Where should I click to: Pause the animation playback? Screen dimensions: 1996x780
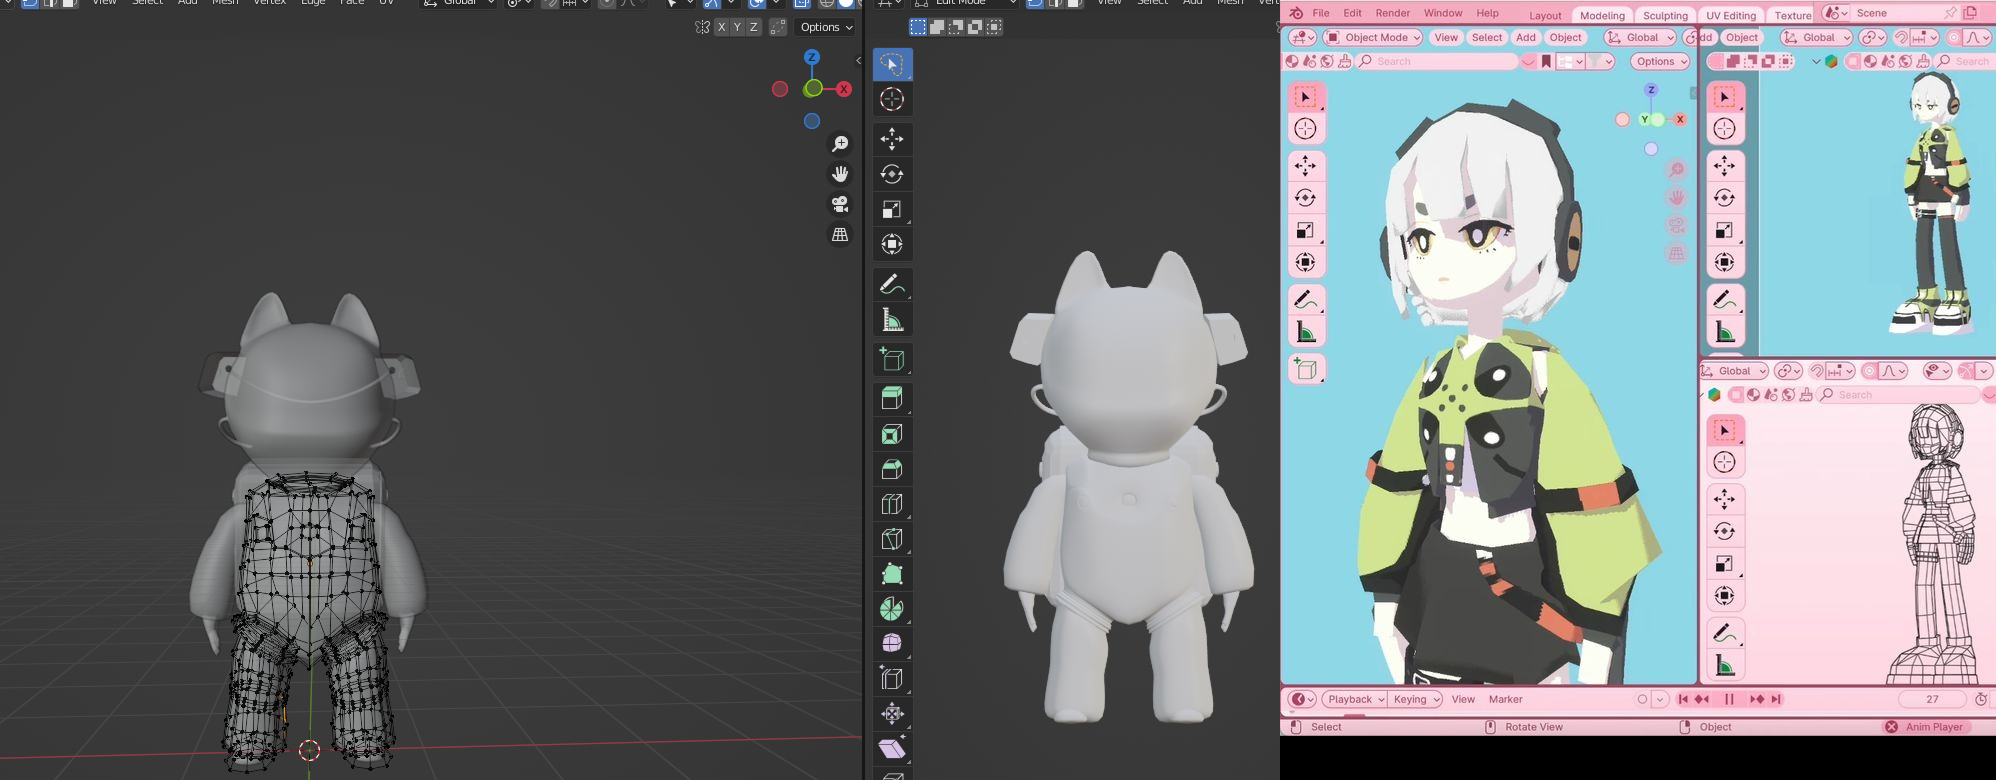pos(1729,699)
